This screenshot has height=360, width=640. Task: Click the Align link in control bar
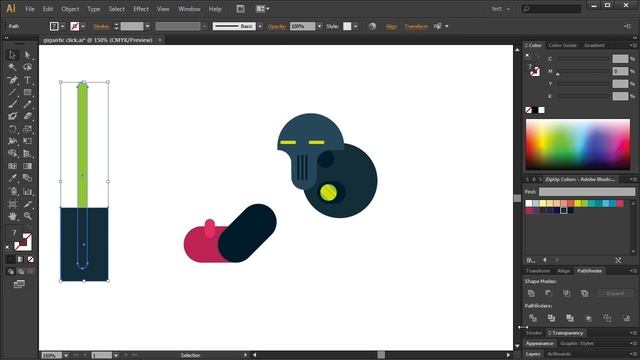tap(391, 26)
